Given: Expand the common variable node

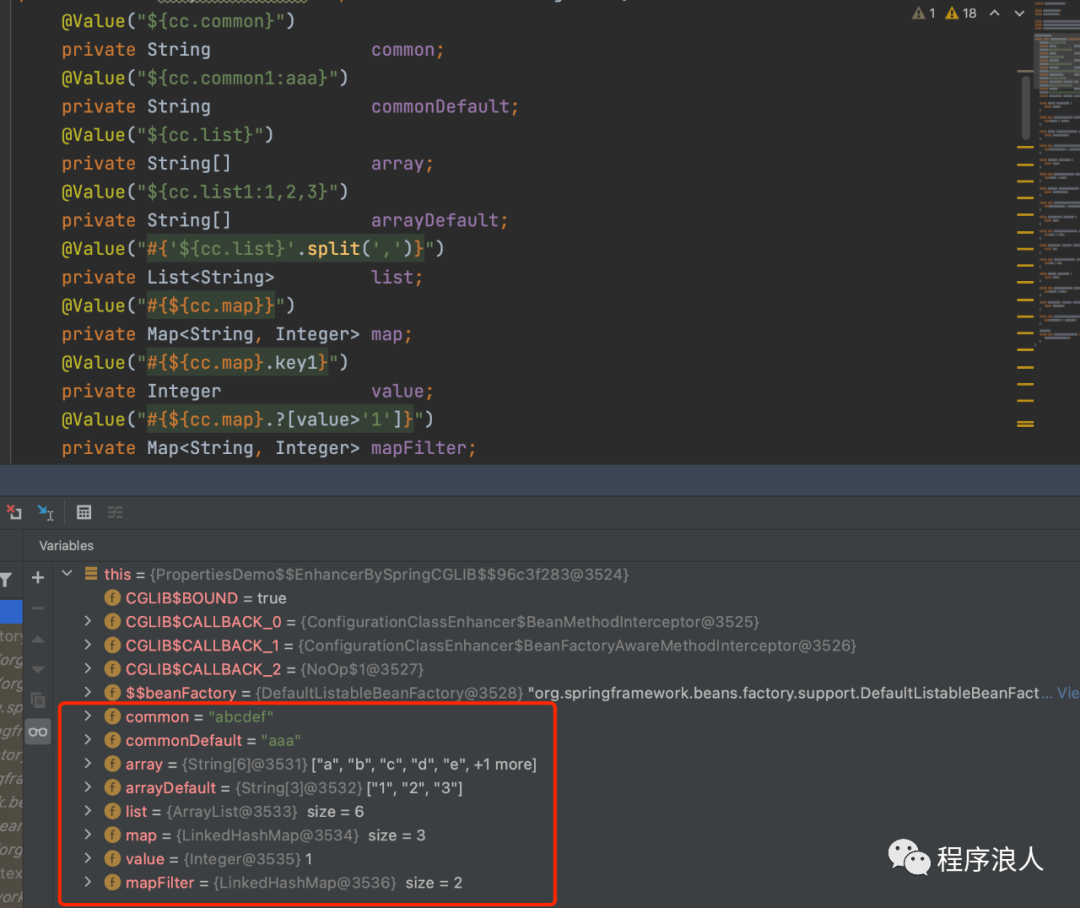Looking at the screenshot, I should pyautogui.click(x=87, y=716).
